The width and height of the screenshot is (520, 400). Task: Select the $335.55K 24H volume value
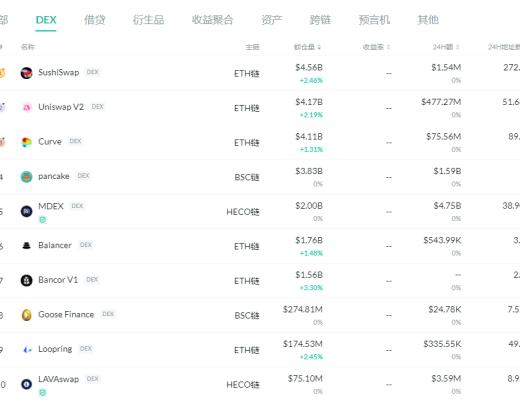pyautogui.click(x=442, y=344)
